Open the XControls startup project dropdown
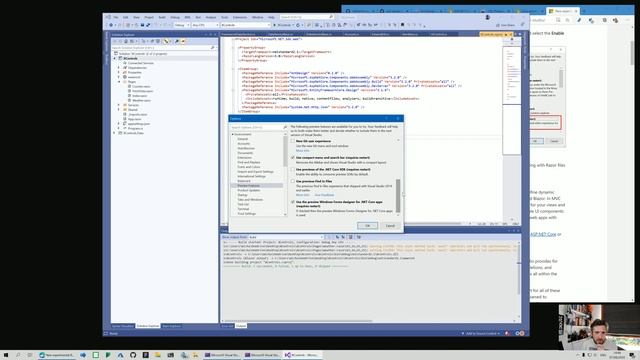This screenshot has height=360, width=640. coord(245,25)
